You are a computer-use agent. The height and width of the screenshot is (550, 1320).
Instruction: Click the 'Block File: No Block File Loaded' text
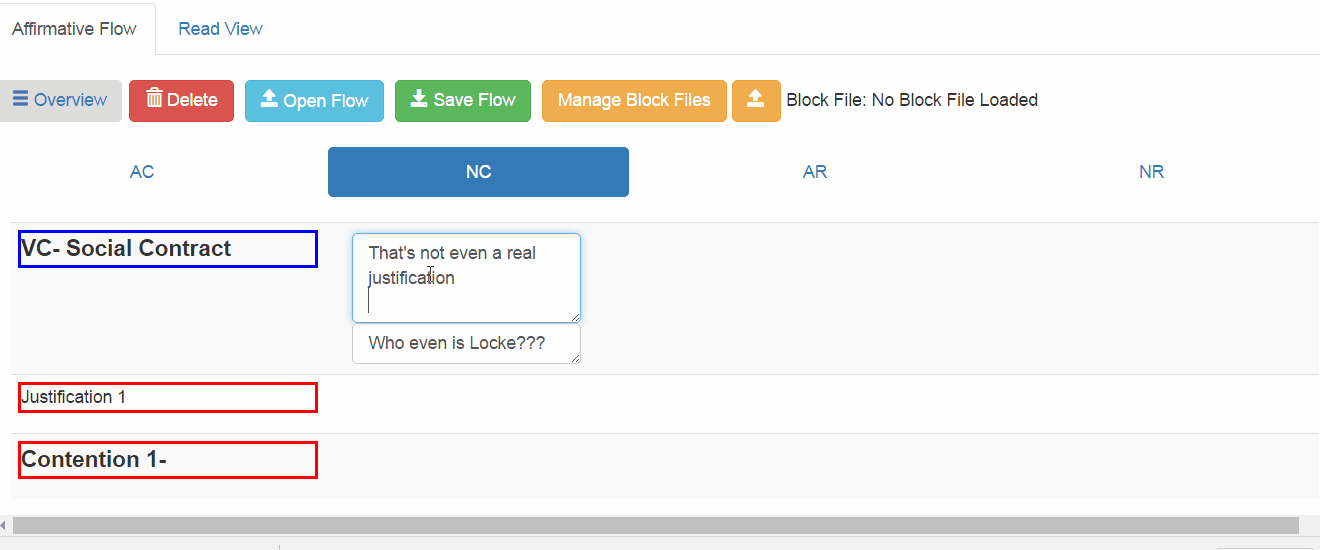pos(912,100)
